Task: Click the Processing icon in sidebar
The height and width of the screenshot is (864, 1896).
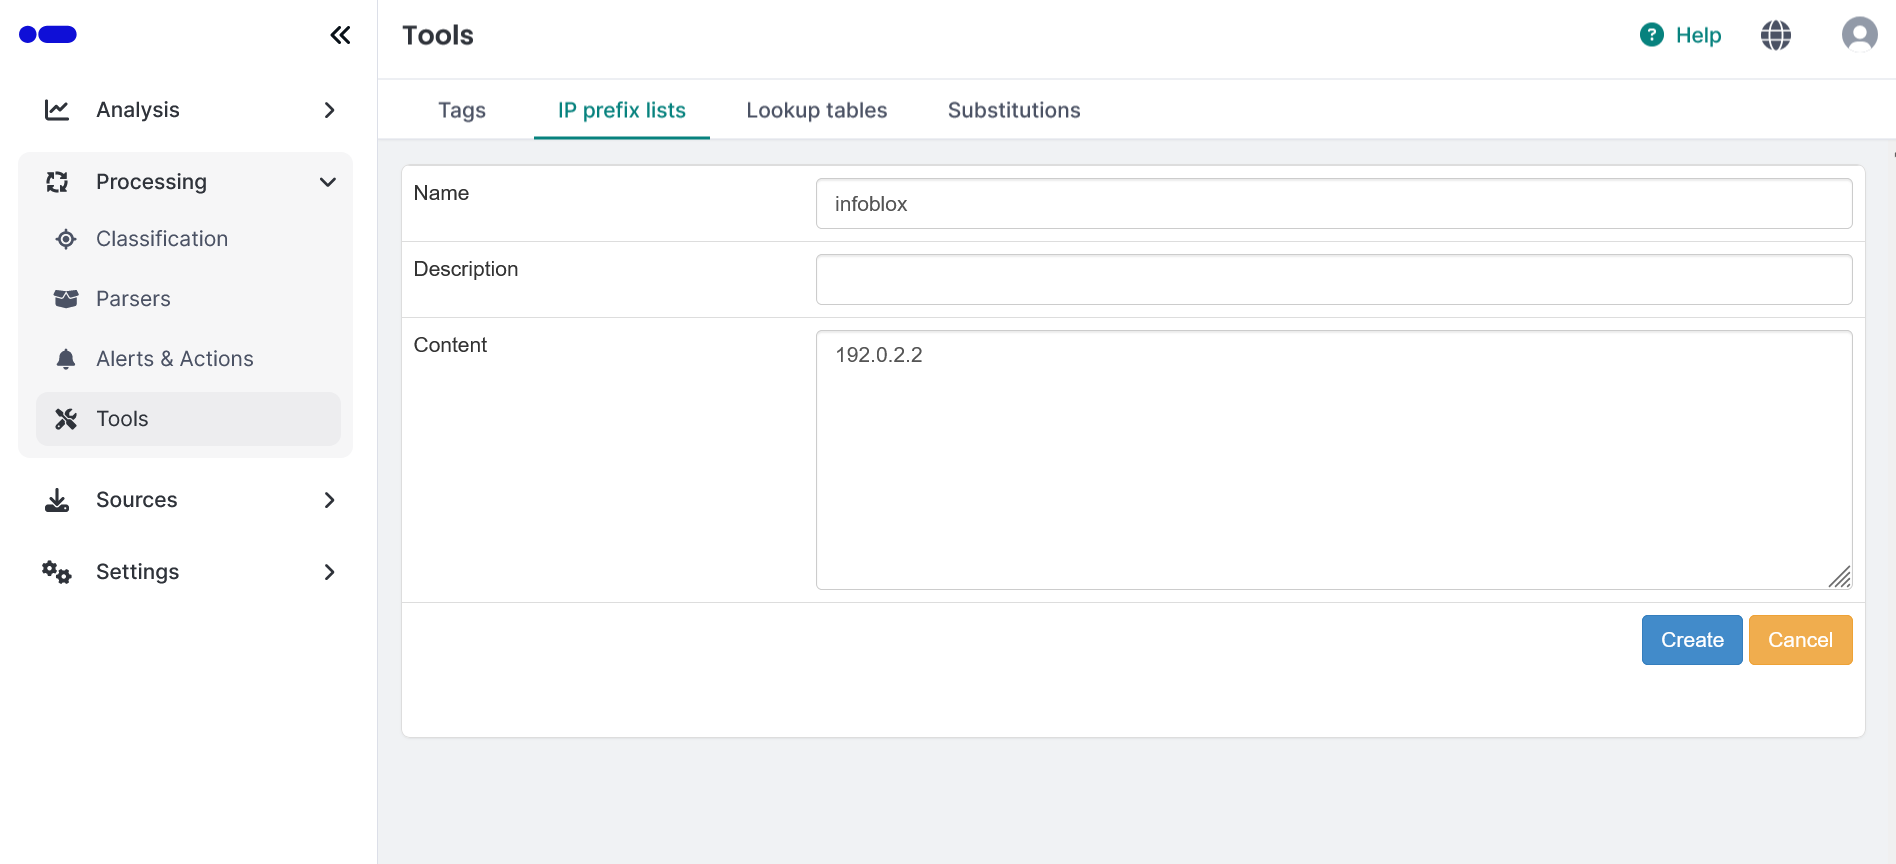Action: click(x=57, y=182)
